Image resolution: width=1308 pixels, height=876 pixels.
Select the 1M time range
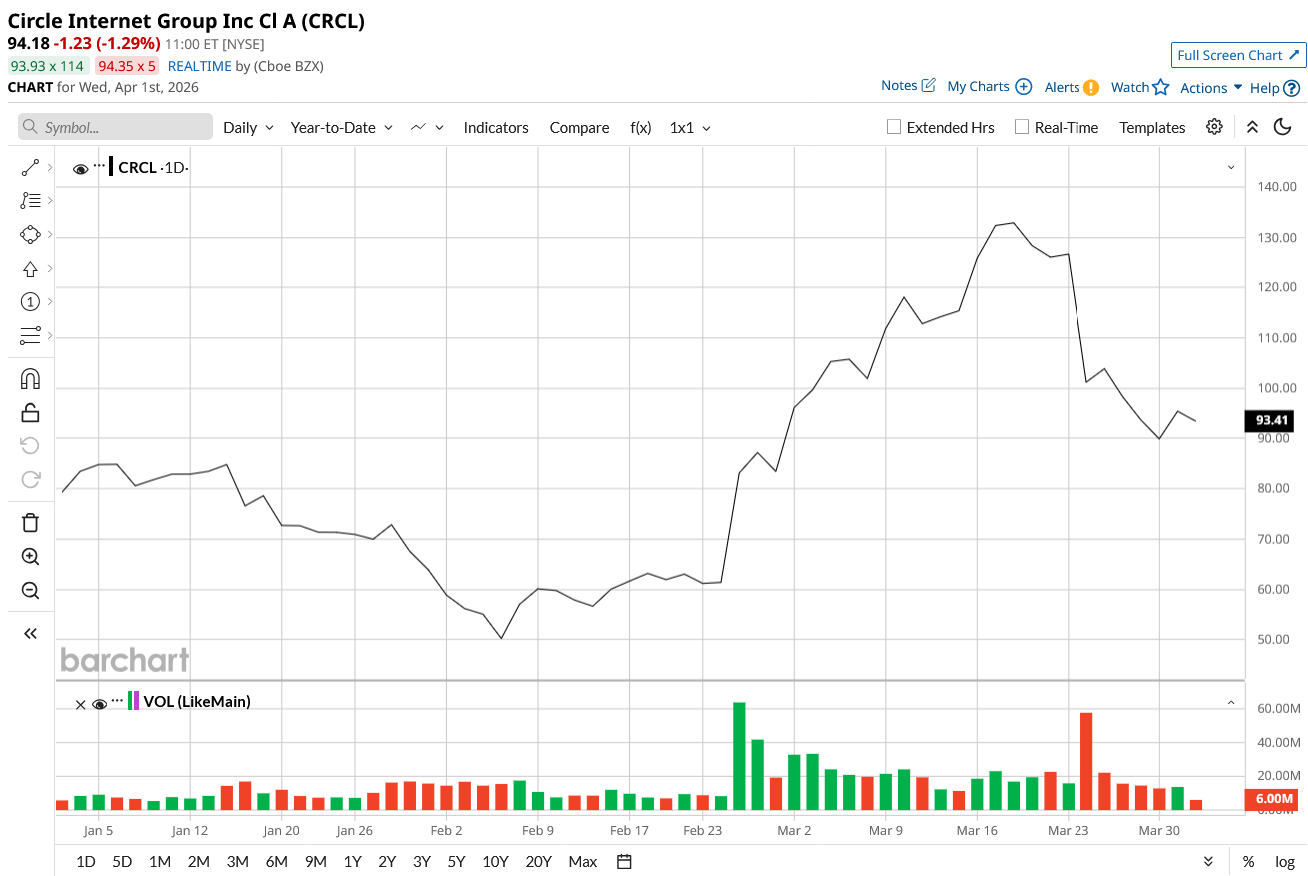pos(159,861)
